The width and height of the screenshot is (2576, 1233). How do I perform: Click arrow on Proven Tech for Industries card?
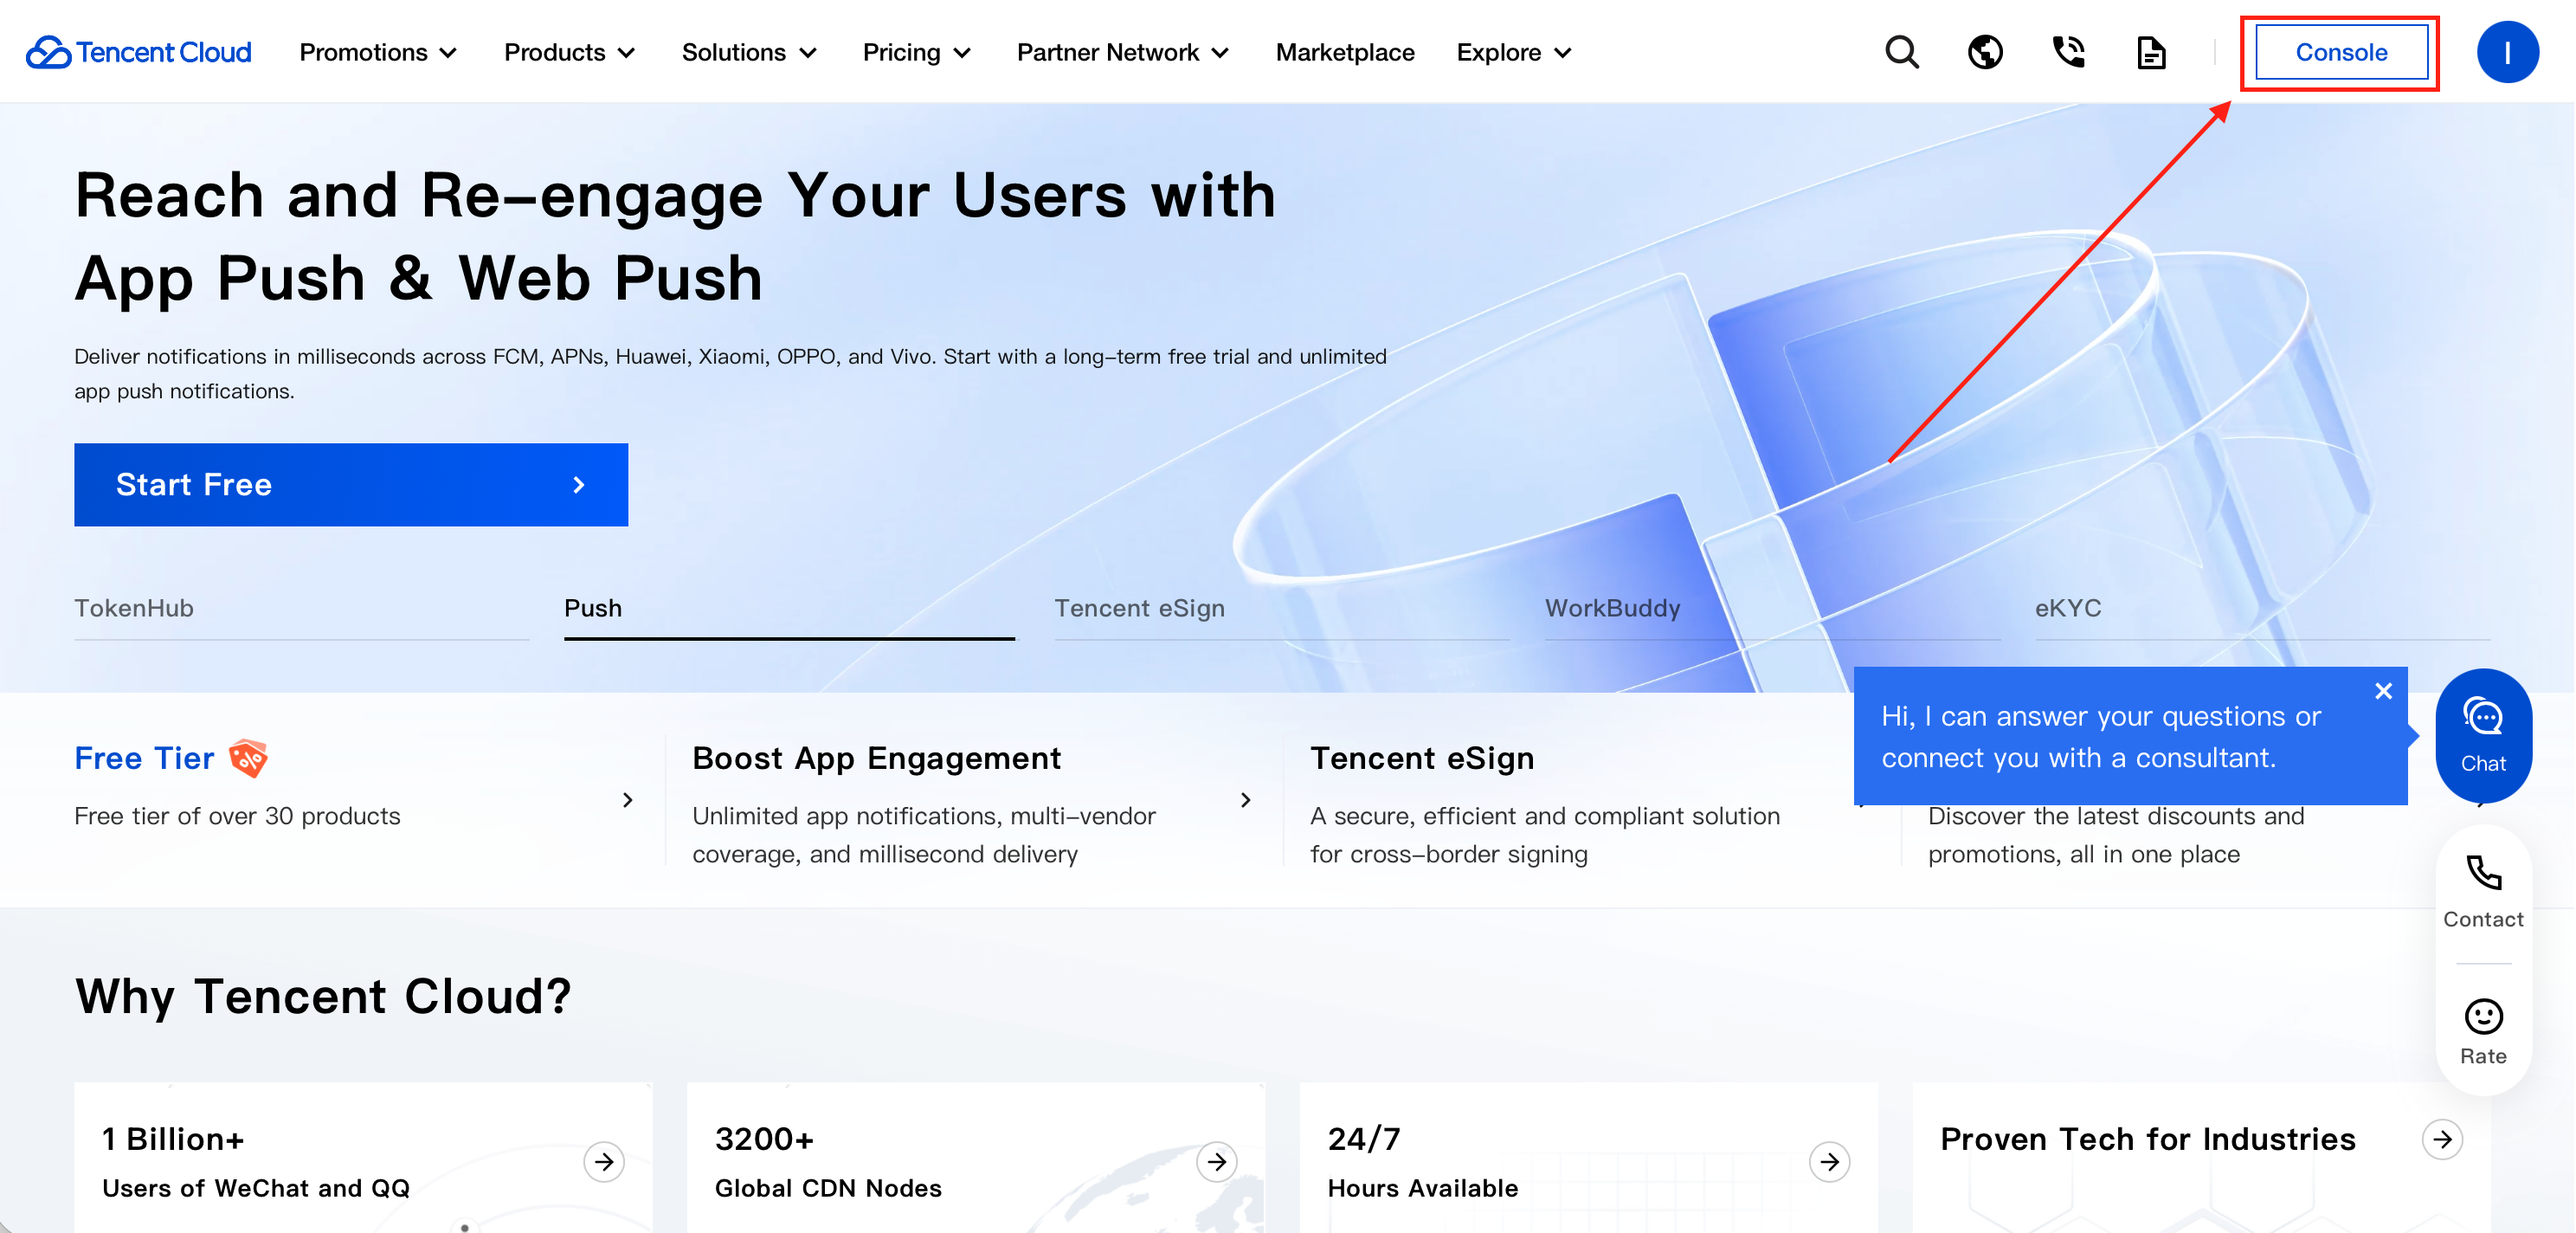pyautogui.click(x=2442, y=1139)
